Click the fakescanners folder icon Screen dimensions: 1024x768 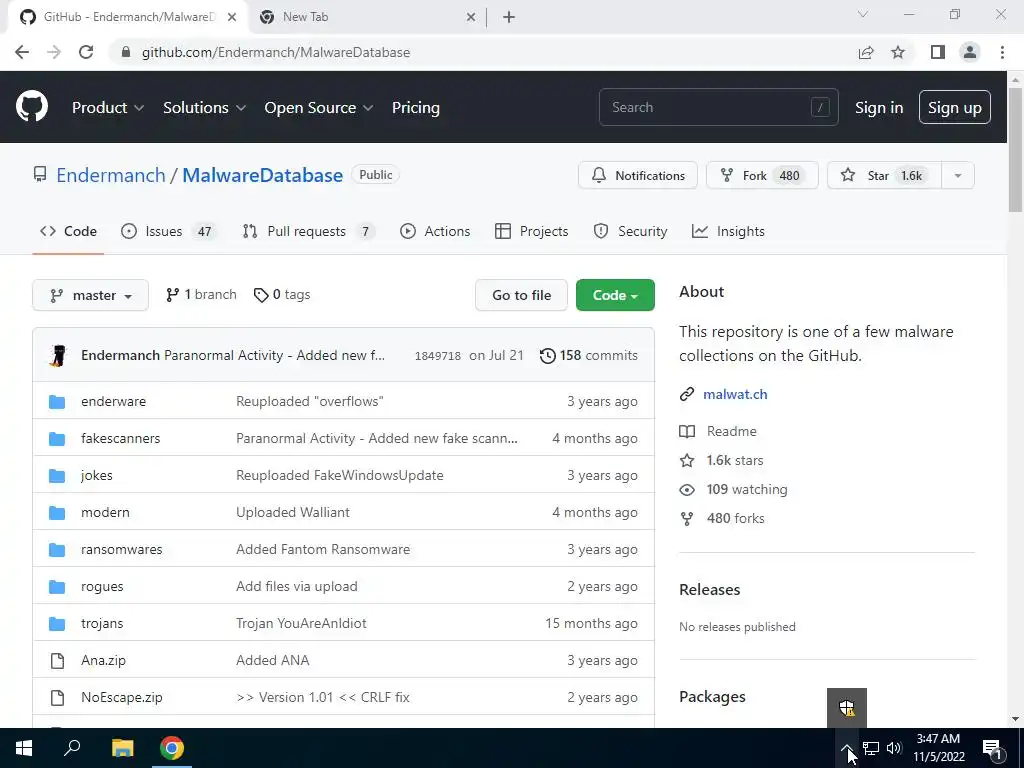coord(57,439)
